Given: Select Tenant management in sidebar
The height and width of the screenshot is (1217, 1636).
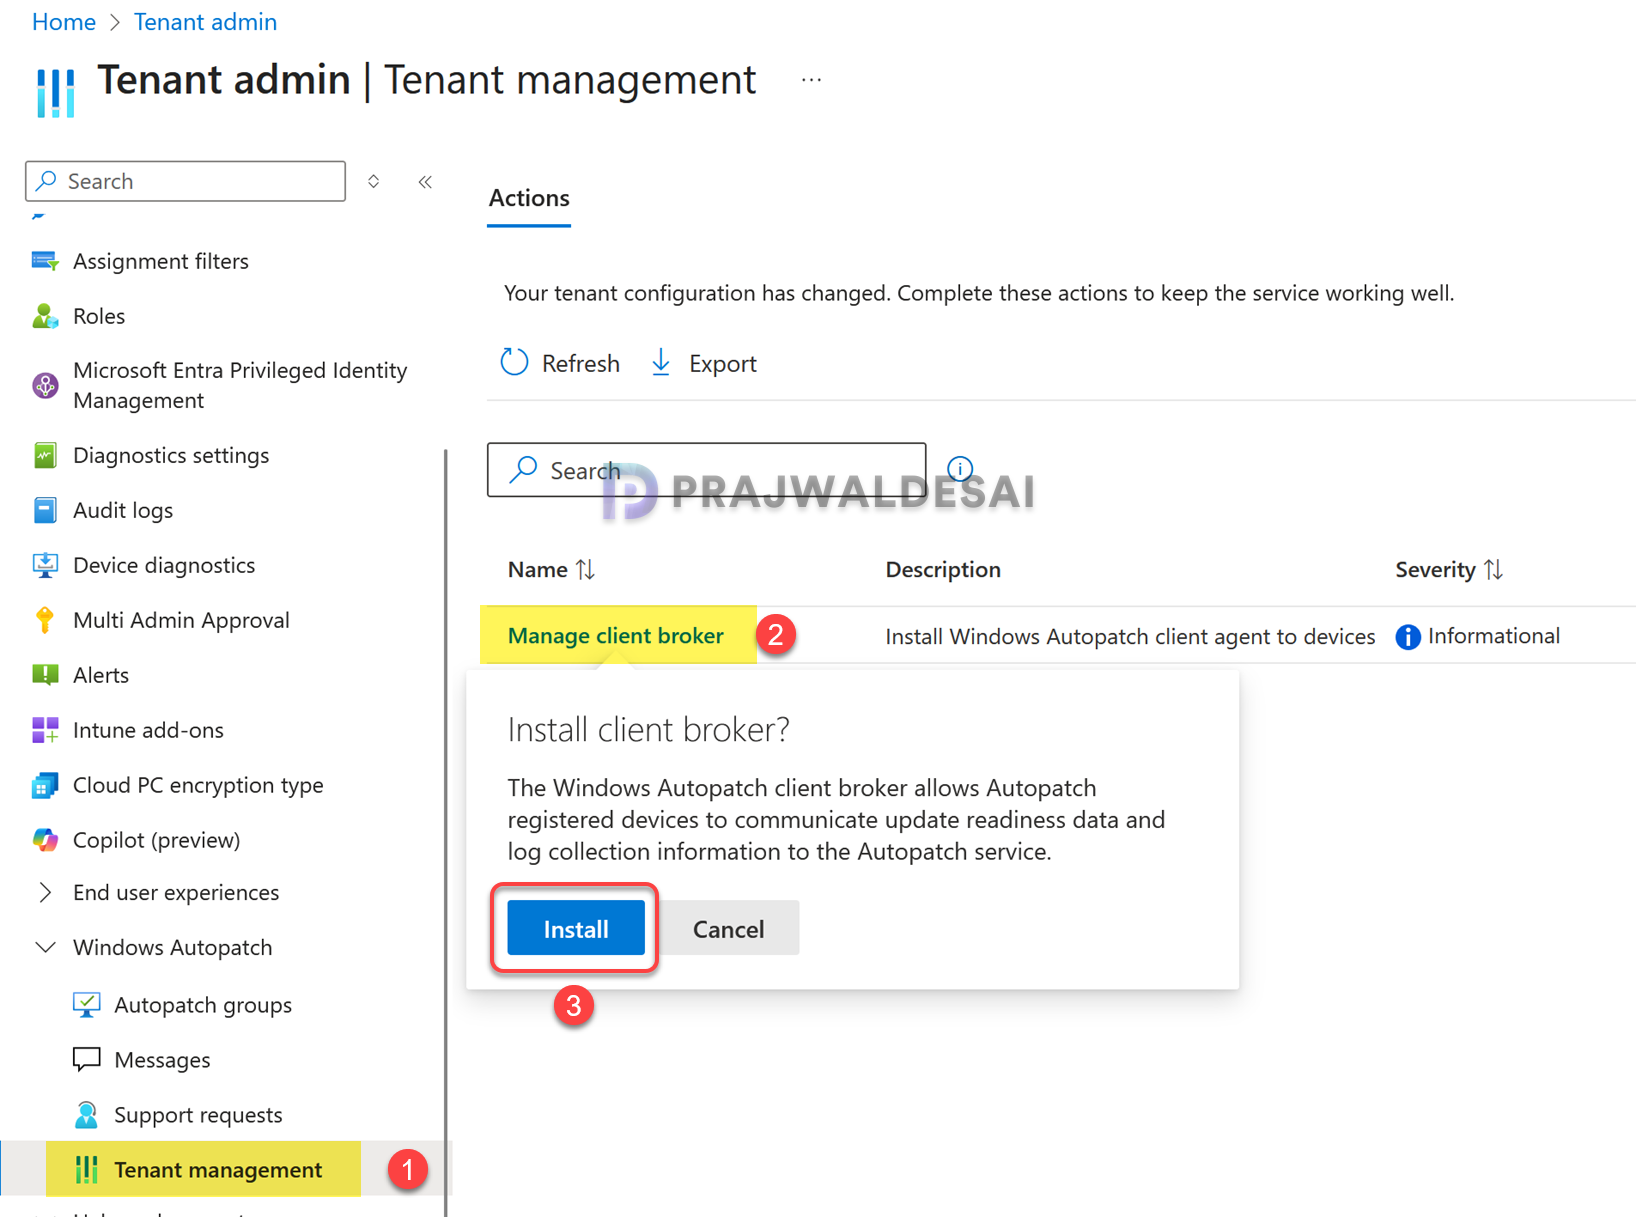Looking at the screenshot, I should coord(218,1169).
